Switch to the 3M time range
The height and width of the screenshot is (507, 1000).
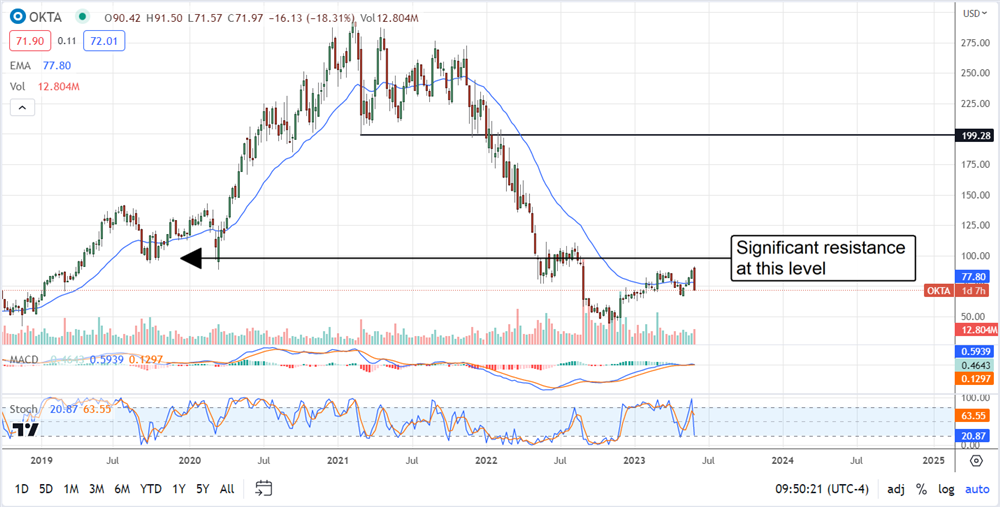tap(96, 489)
